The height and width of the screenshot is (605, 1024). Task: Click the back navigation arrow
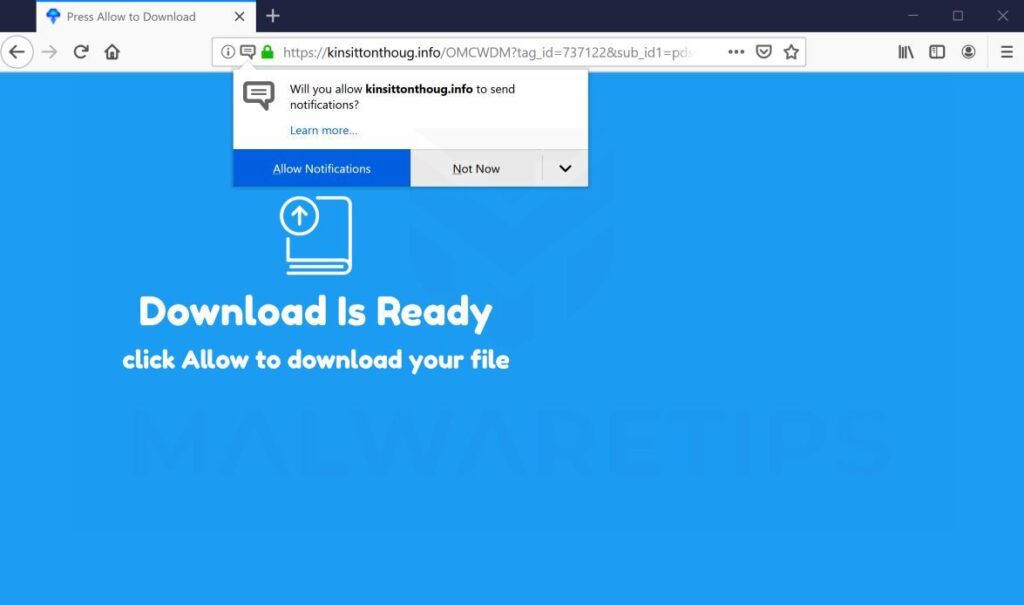pyautogui.click(x=17, y=51)
